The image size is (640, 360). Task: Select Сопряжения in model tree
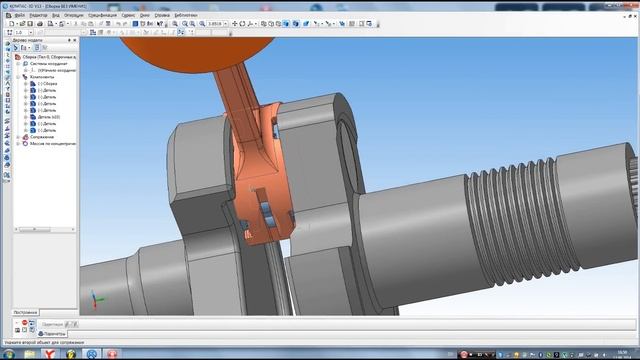click(42, 137)
